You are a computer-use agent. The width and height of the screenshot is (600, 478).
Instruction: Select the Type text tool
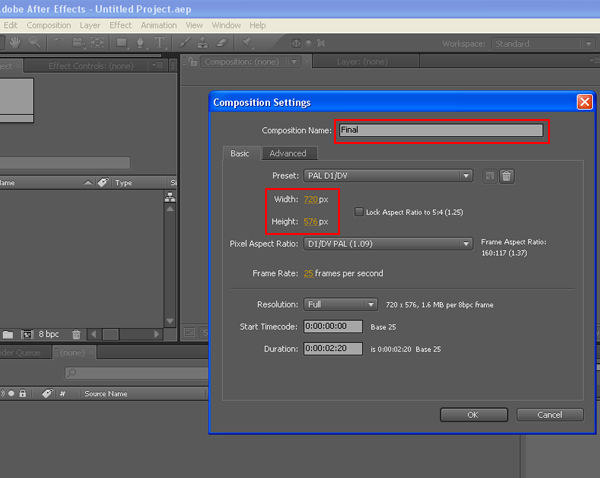pos(160,43)
